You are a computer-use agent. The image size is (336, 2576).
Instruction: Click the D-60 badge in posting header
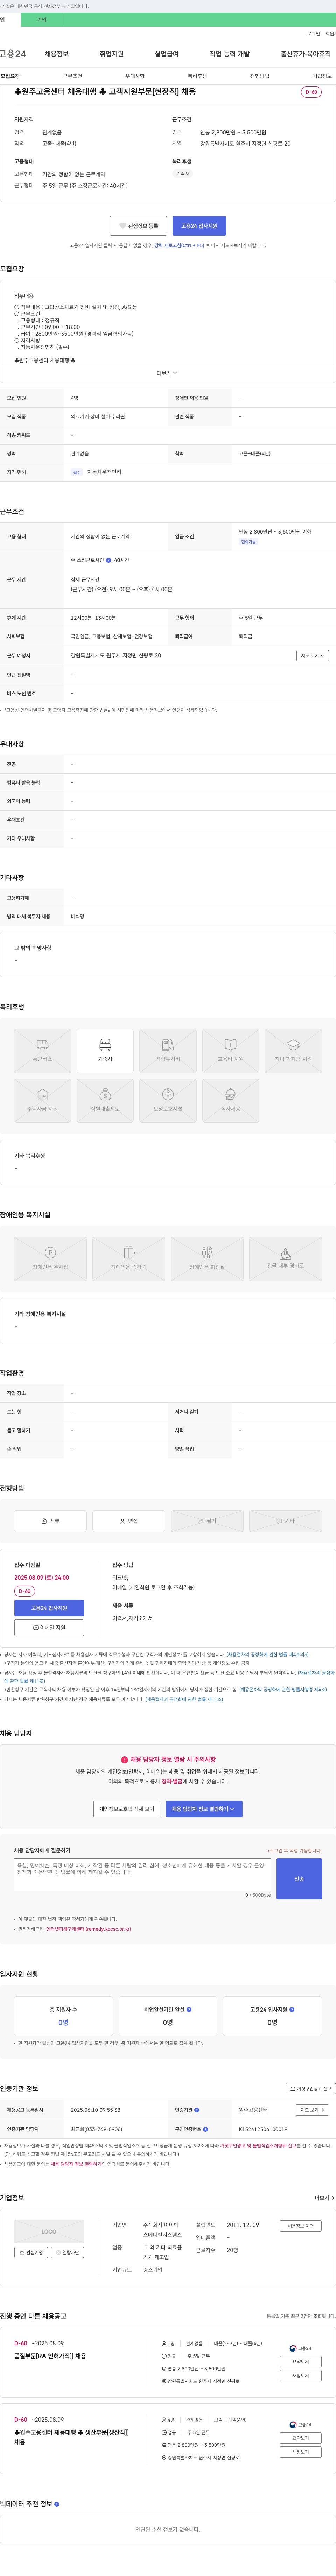(311, 92)
